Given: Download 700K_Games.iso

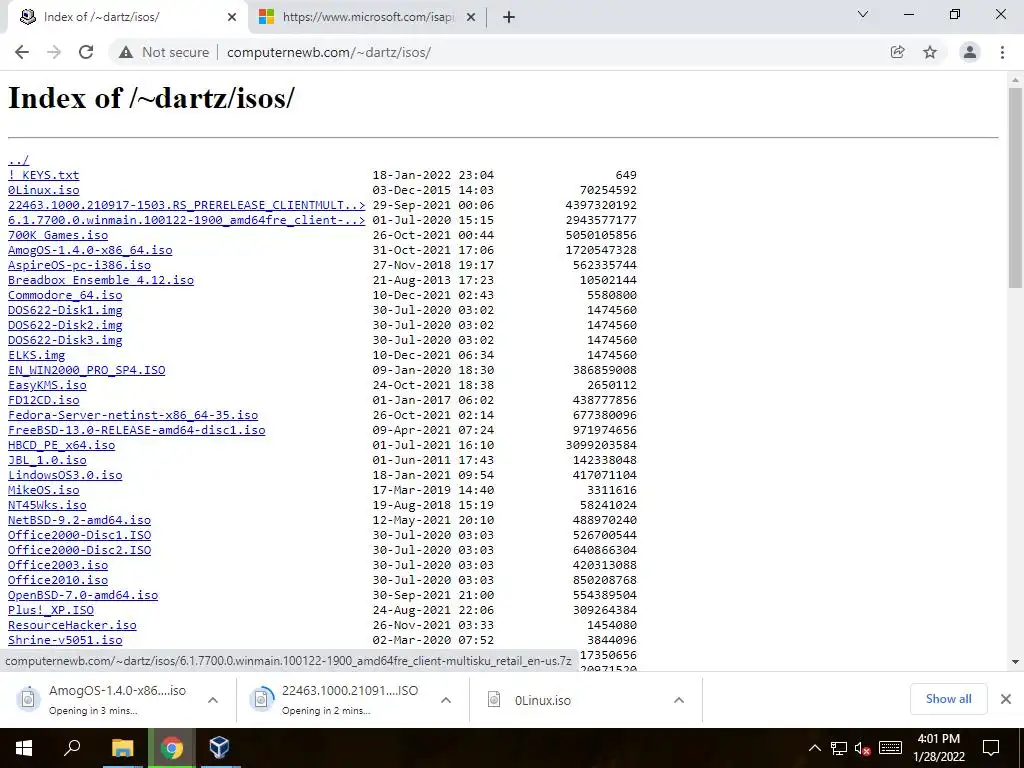Looking at the screenshot, I should coord(58,235).
